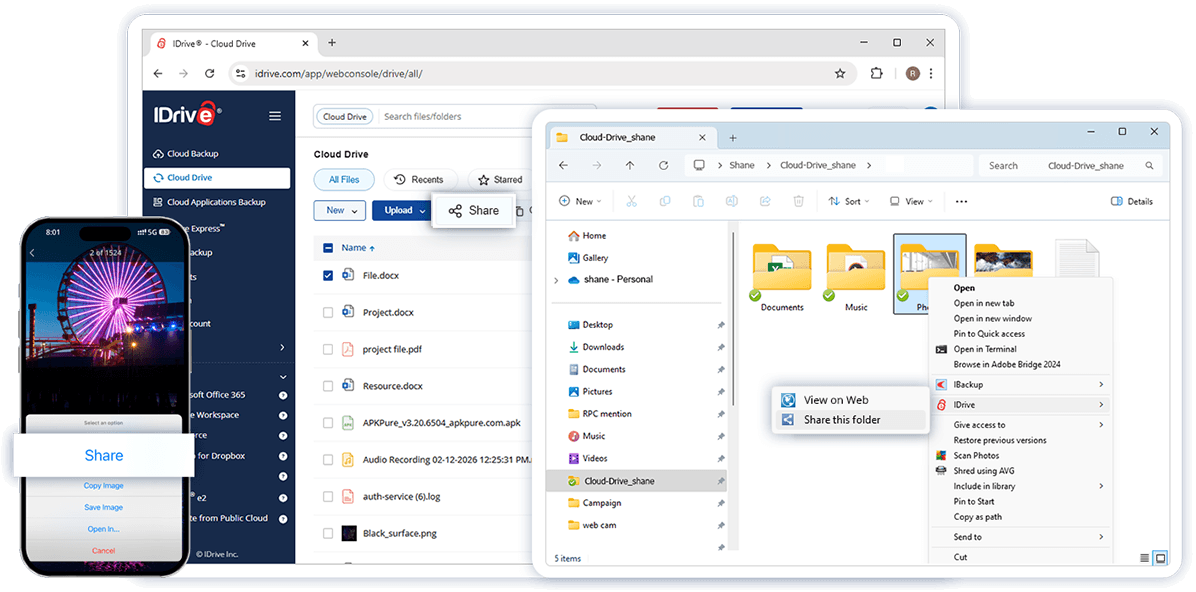This screenshot has height=592, width=1196.
Task: Open the browser extensions puzzle icon
Action: click(876, 73)
